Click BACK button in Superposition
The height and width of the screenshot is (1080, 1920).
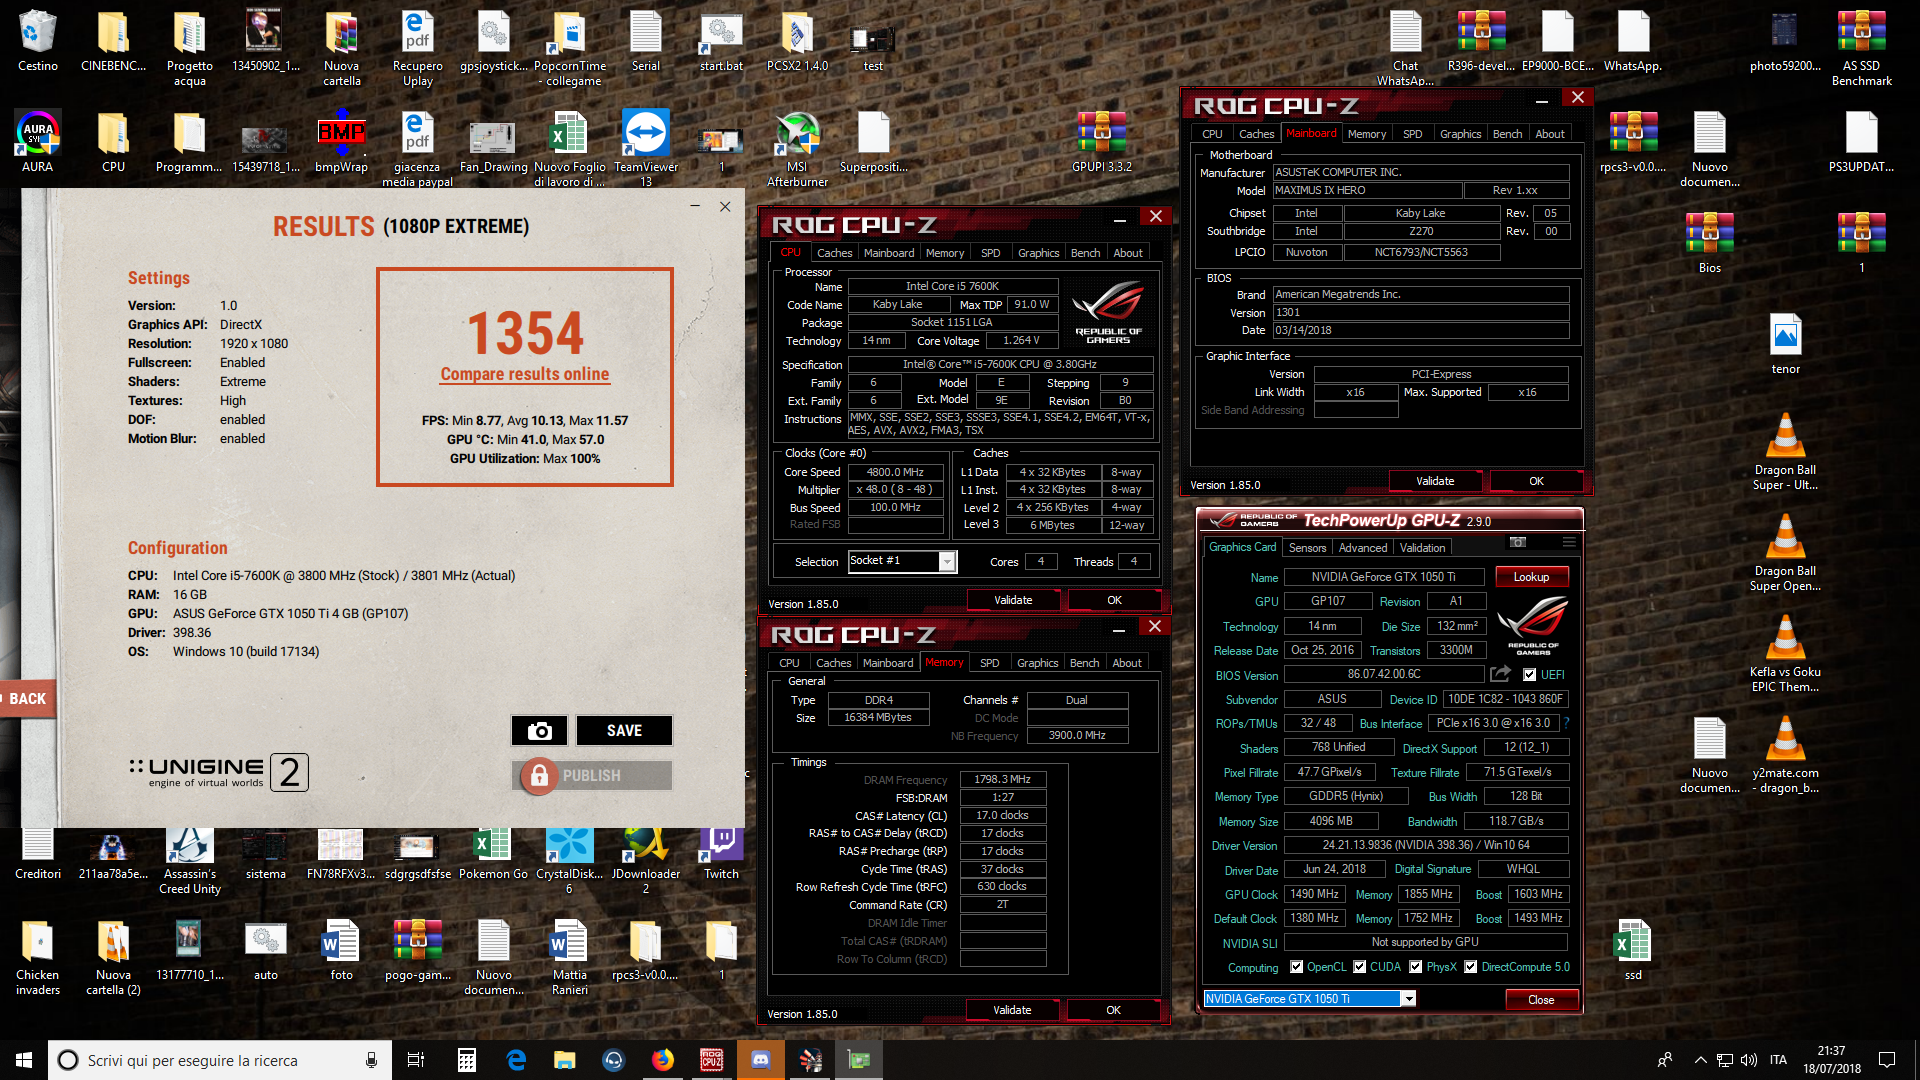pos(27,699)
